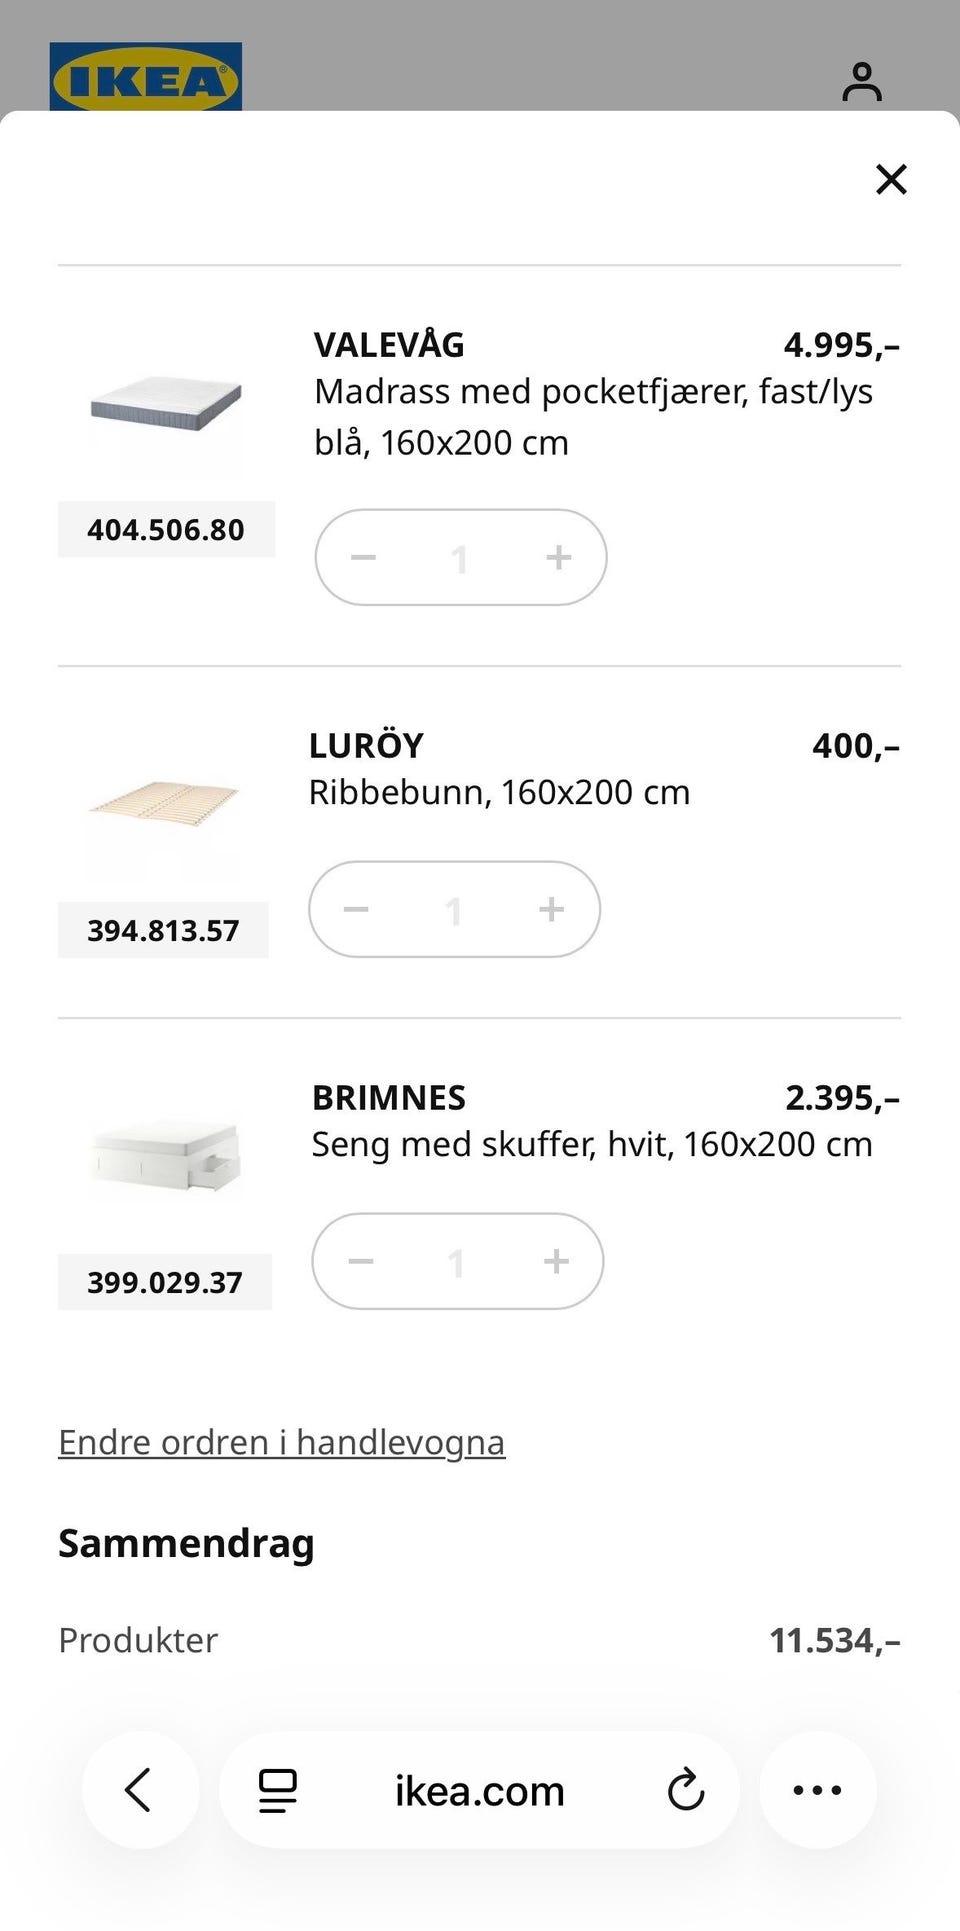960x1931 pixels.
Task: Open the user account profile icon
Action: pos(861,81)
